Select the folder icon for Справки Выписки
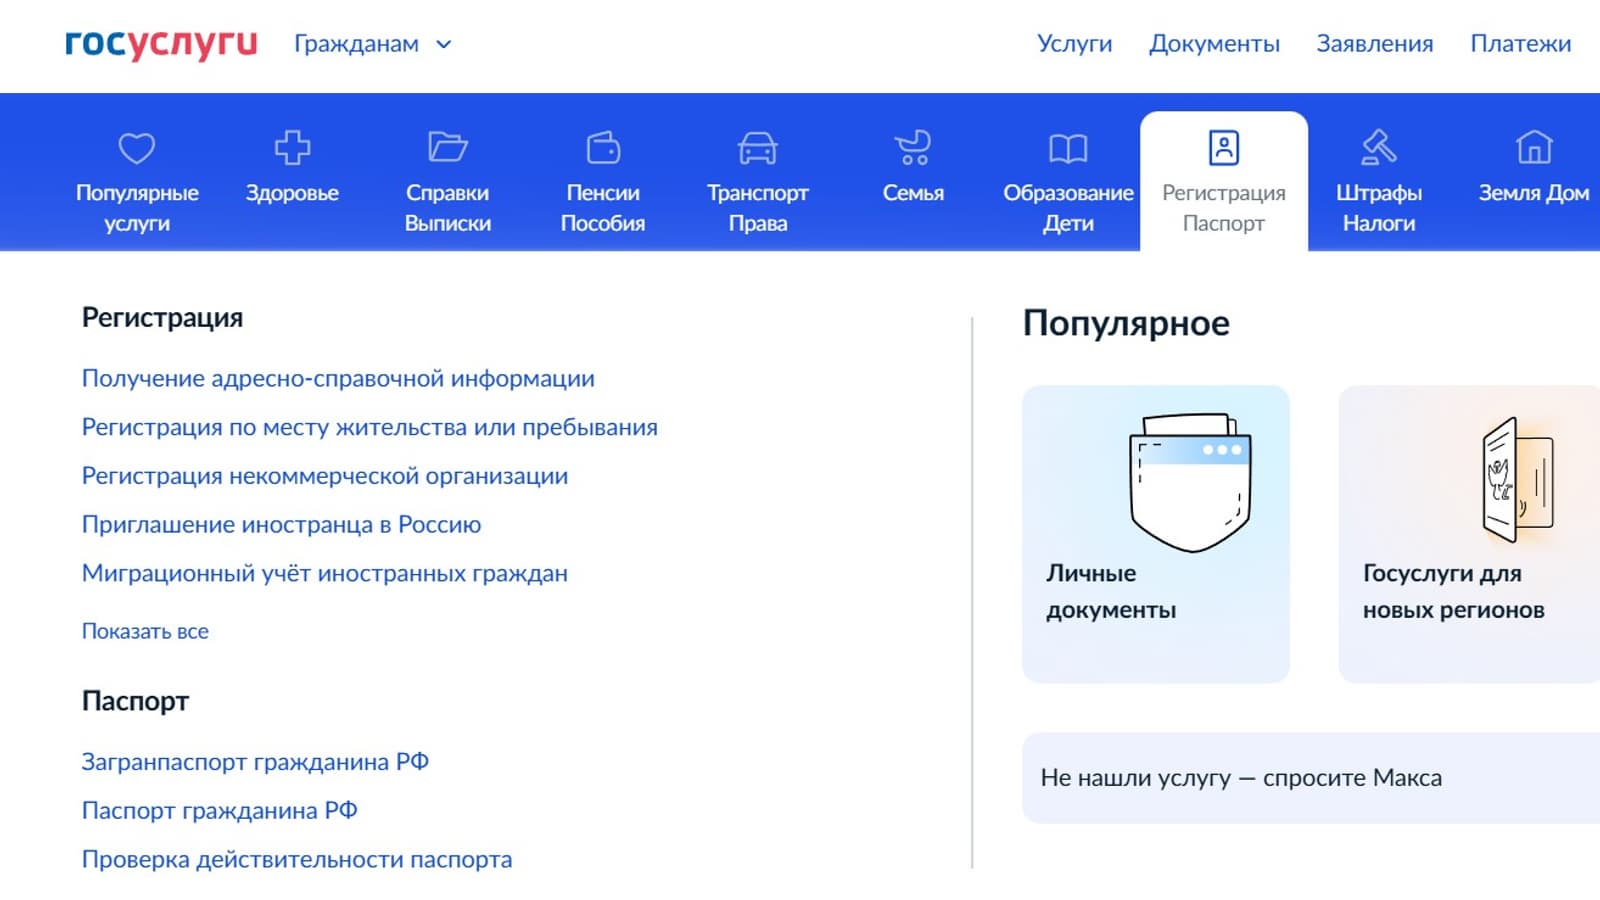The width and height of the screenshot is (1600, 900). click(447, 148)
